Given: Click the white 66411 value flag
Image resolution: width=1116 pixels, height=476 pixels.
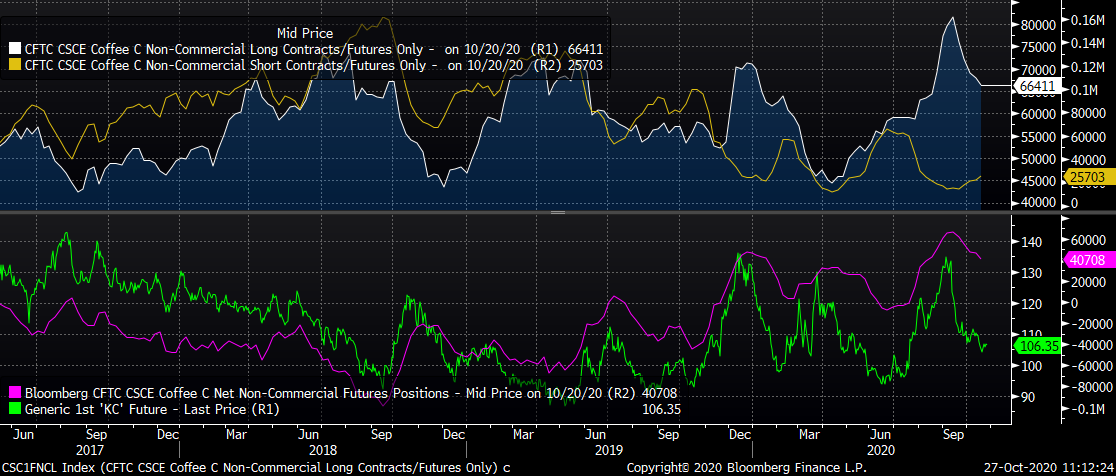Looking at the screenshot, I should 1037,87.
